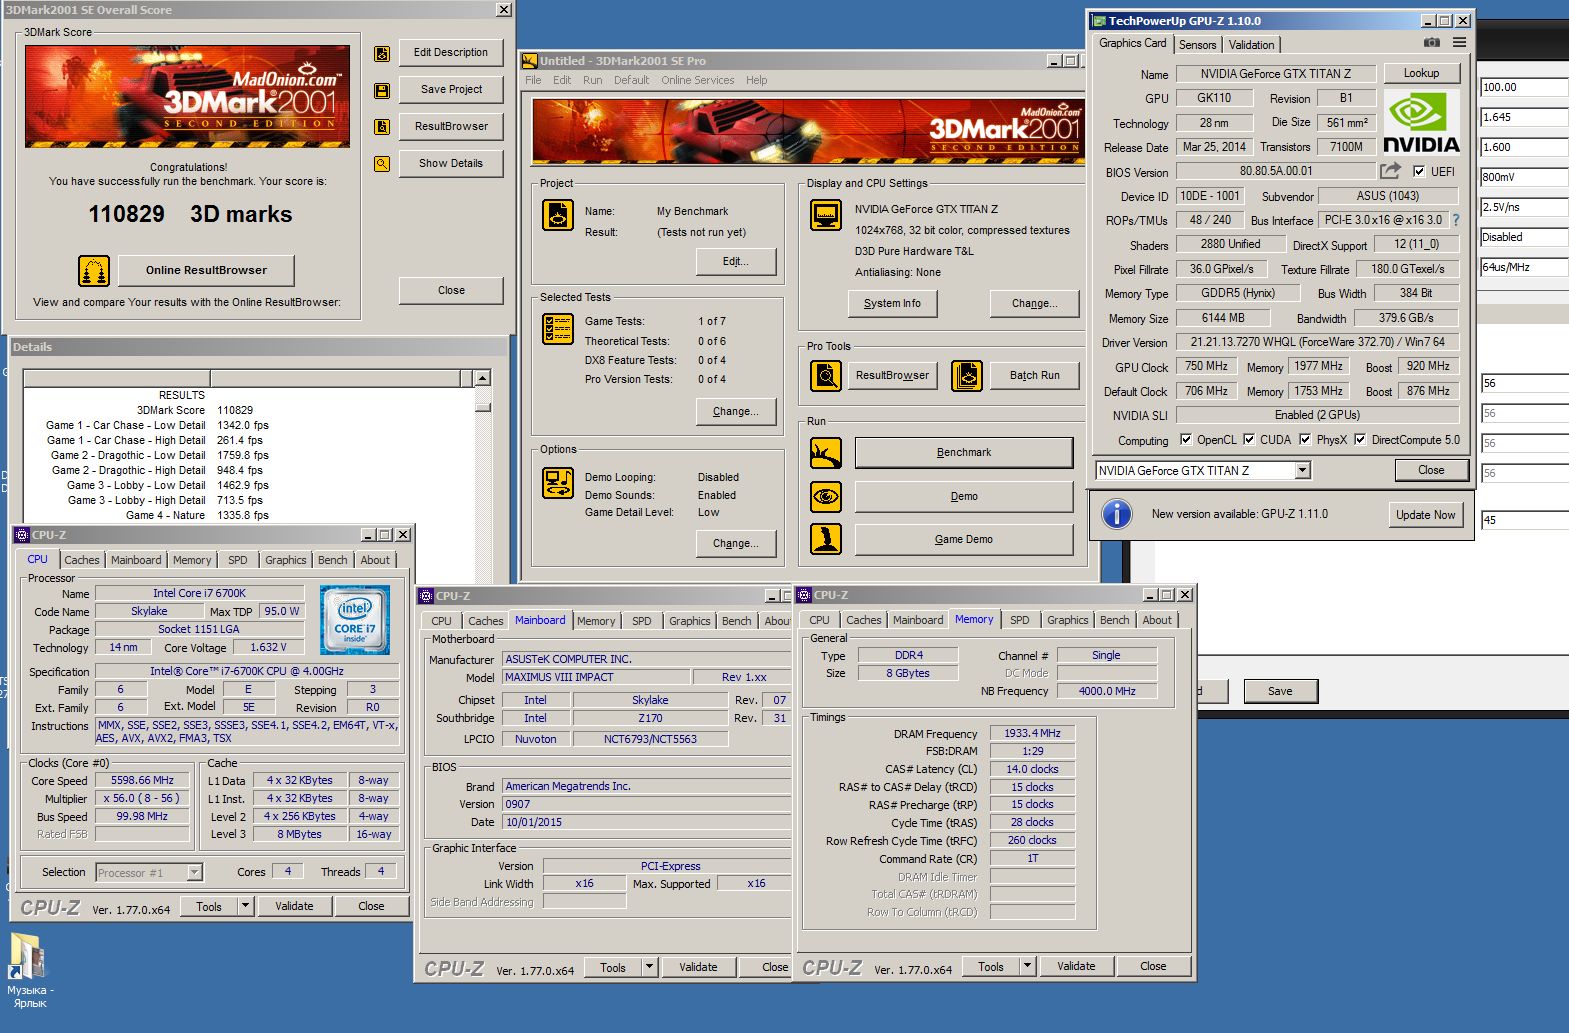Open the Bench tab in CPU-Z Mainboard window

tap(737, 621)
